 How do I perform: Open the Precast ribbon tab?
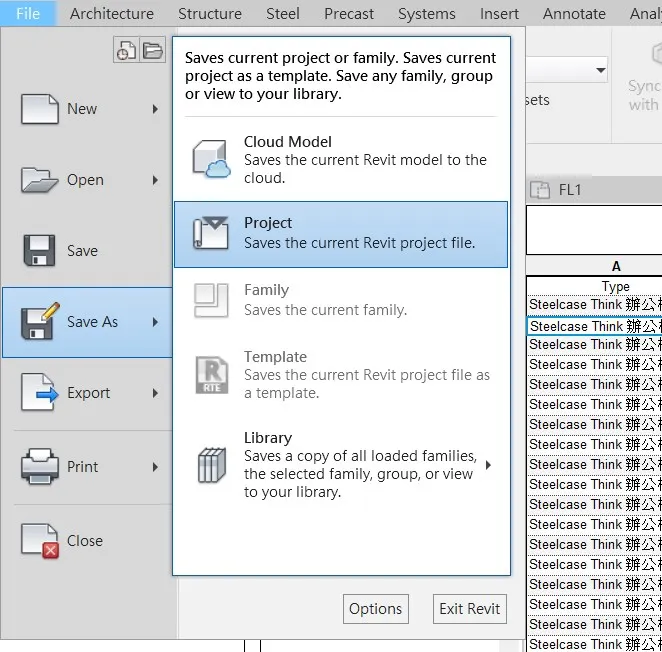click(349, 14)
